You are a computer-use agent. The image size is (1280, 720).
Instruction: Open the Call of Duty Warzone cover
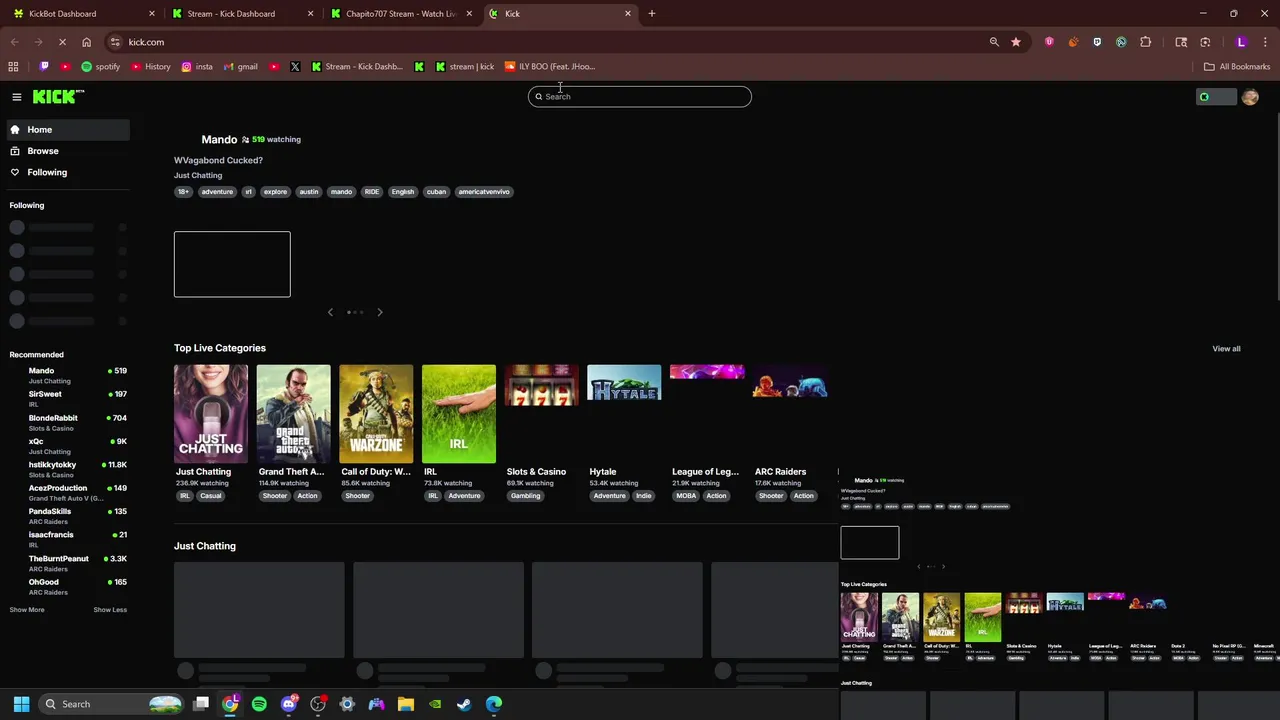click(376, 414)
